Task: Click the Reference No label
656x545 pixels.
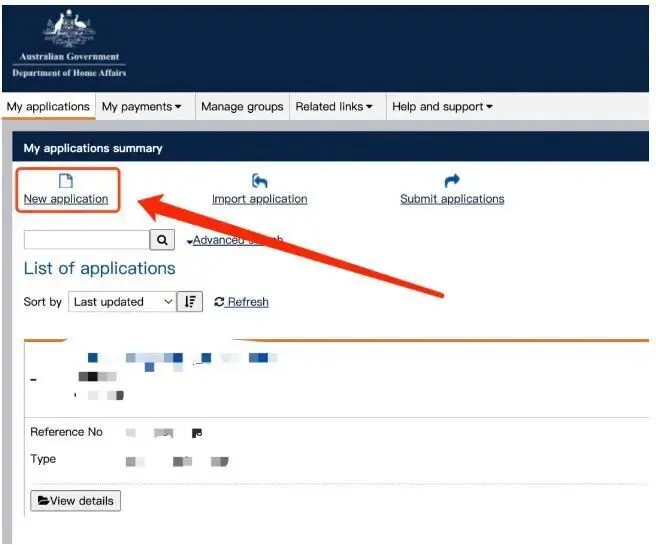Action: (66, 432)
